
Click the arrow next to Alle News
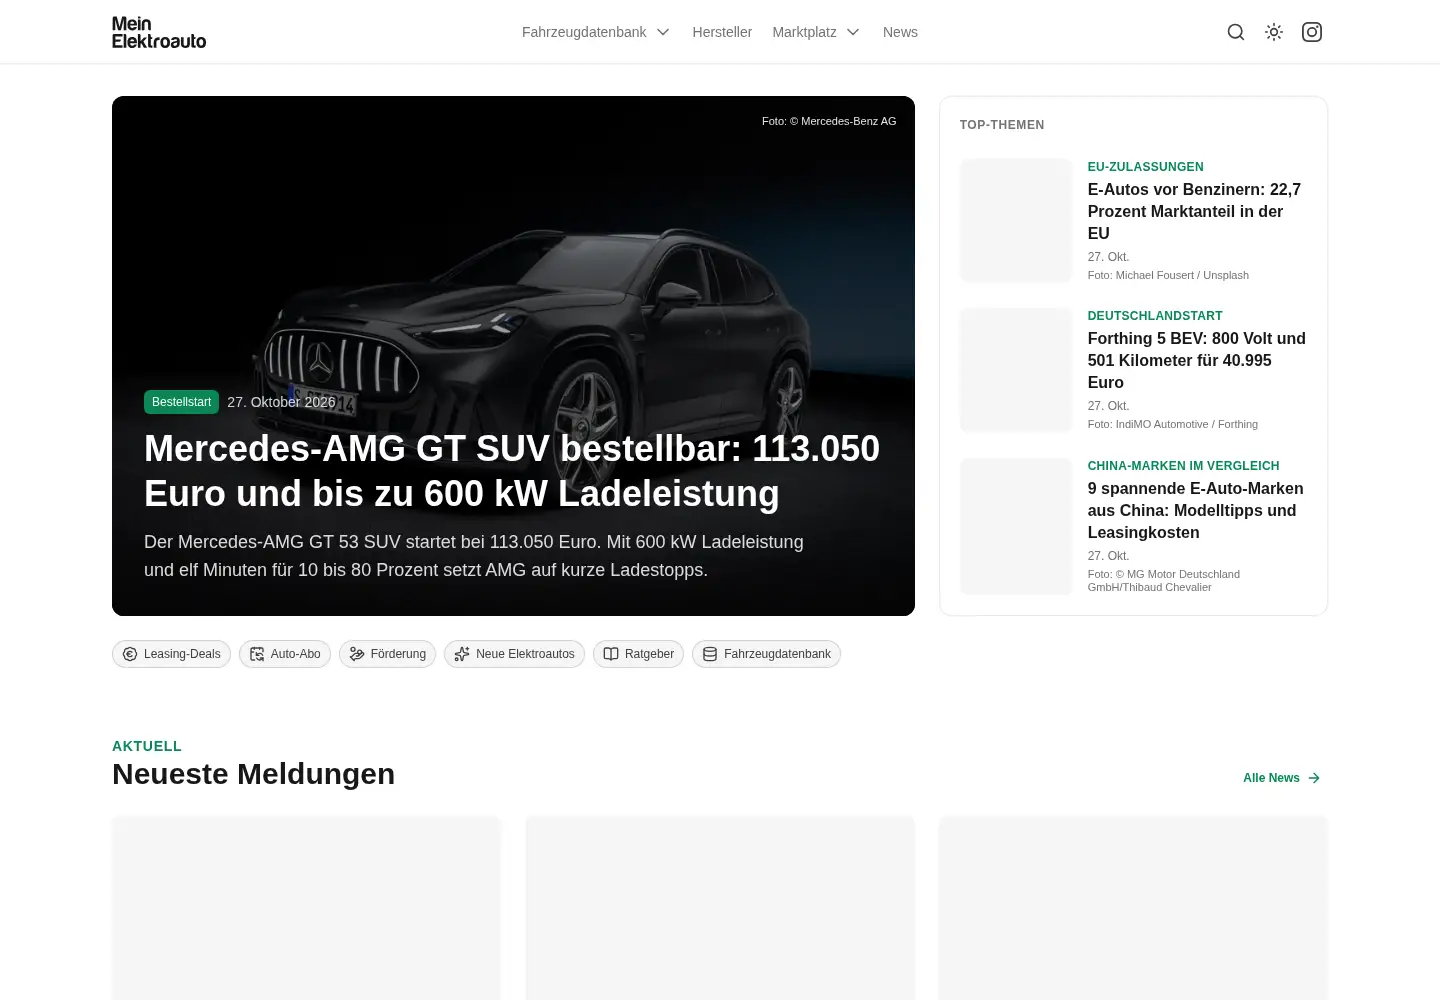coord(1314,778)
